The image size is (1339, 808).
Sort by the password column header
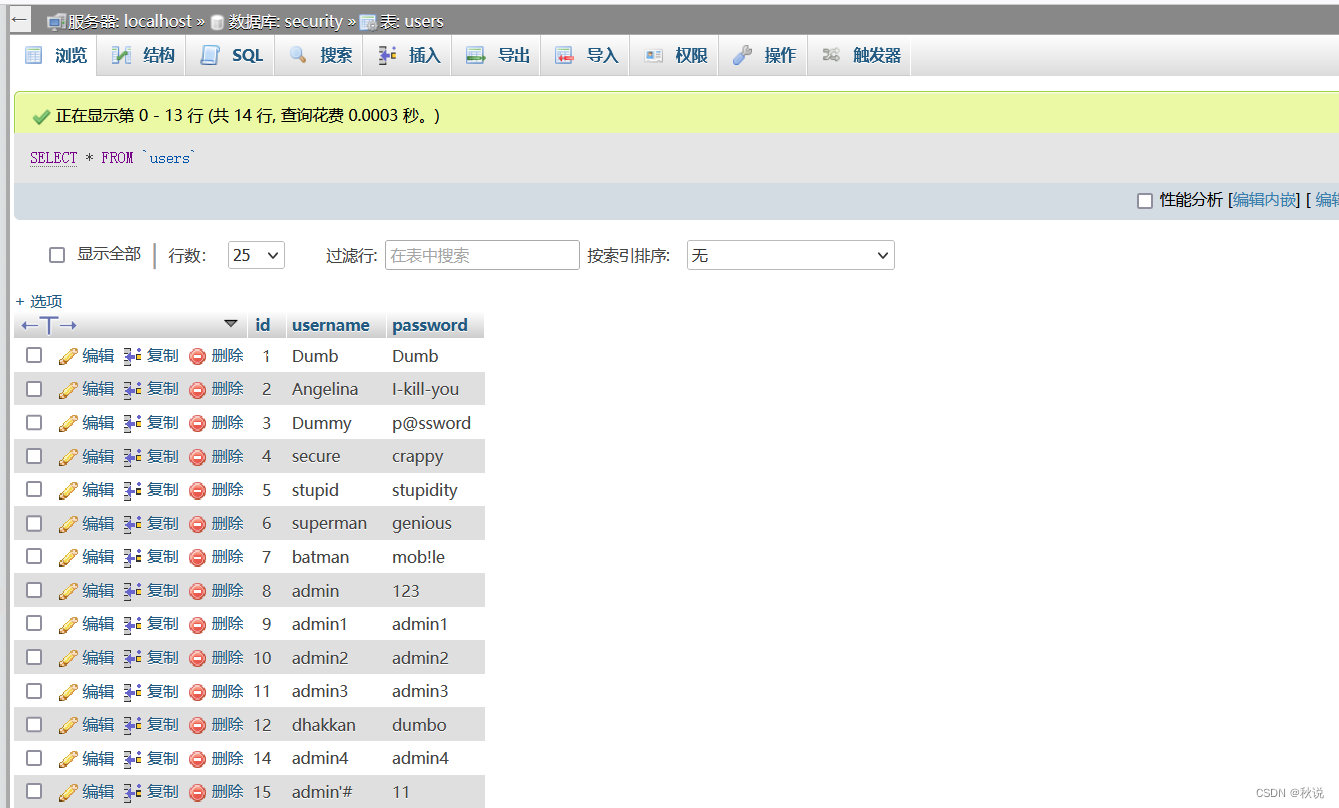tap(430, 325)
